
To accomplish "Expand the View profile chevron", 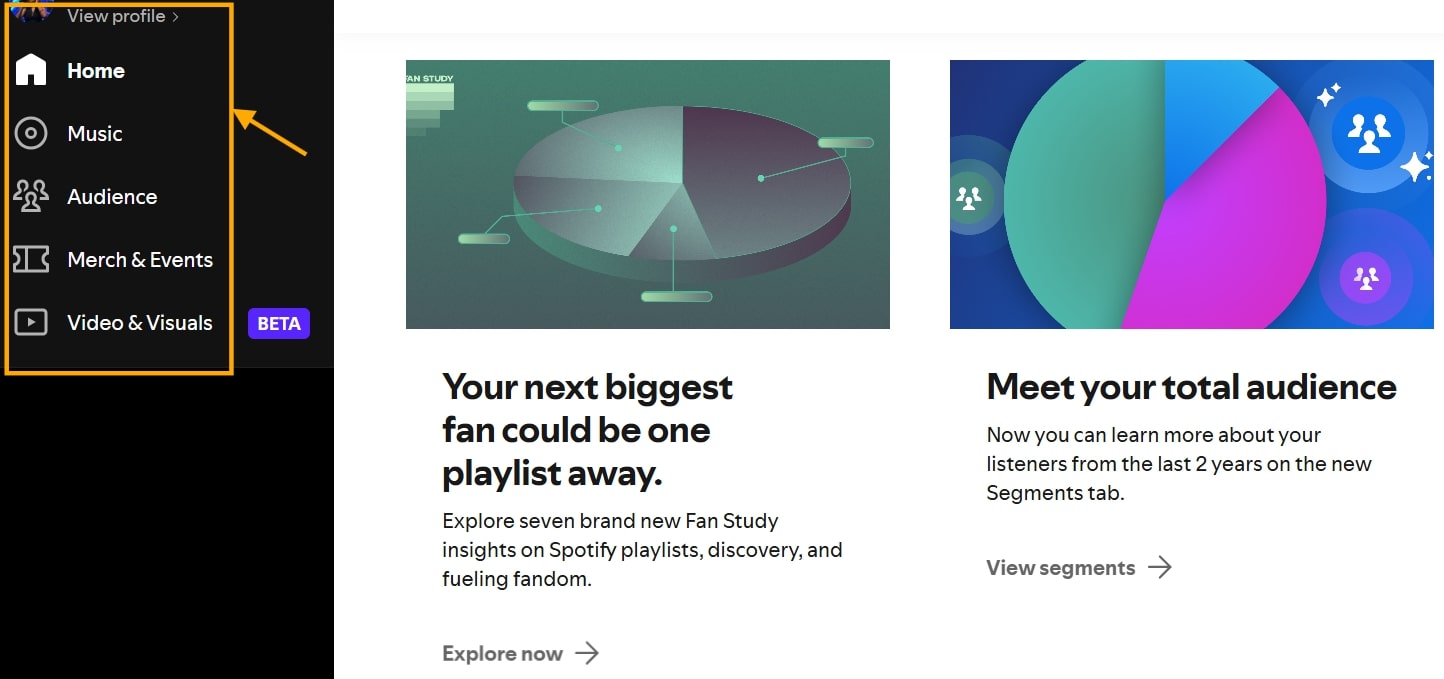I will 176,17.
